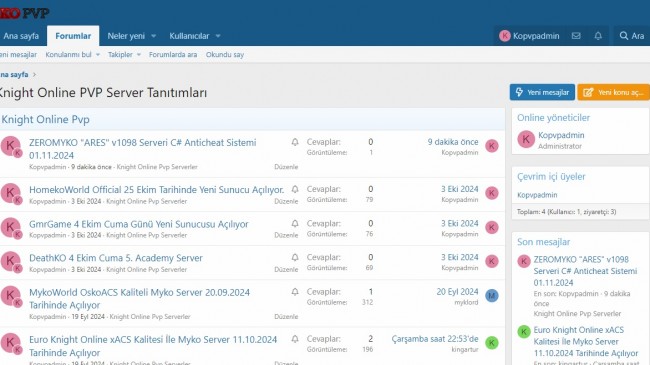Open Forumlarda ara submenu link
Screen dimensions: 650x365
pyautogui.click(x=173, y=55)
